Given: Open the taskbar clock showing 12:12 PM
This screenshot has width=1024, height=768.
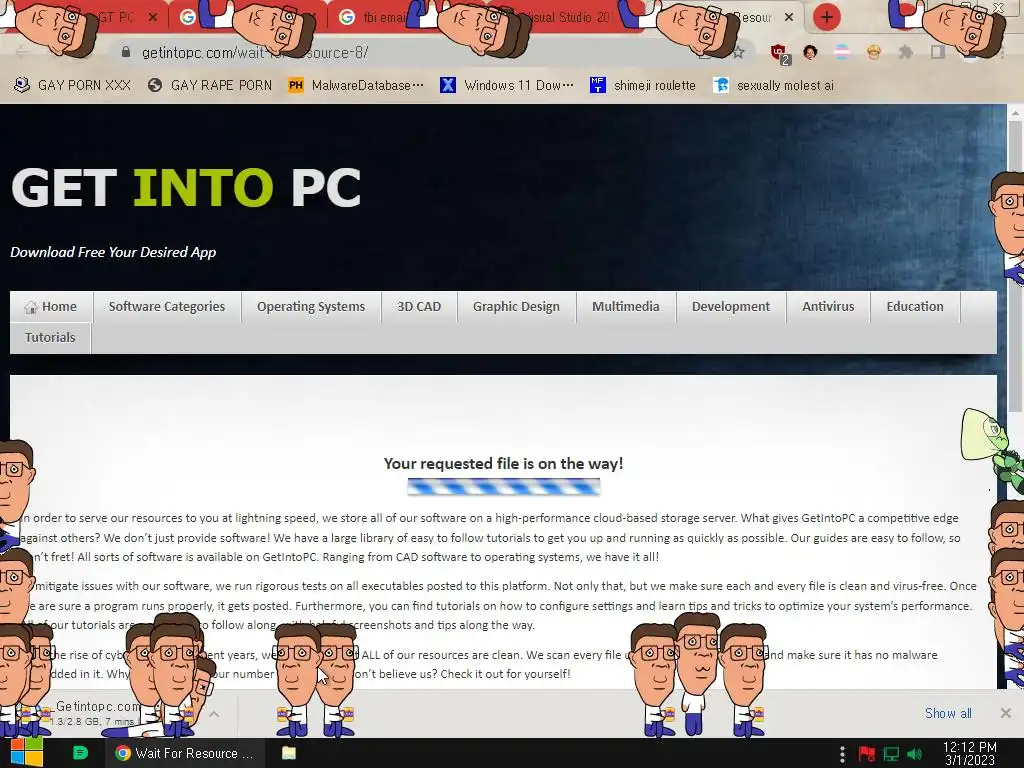Looking at the screenshot, I should [x=970, y=753].
